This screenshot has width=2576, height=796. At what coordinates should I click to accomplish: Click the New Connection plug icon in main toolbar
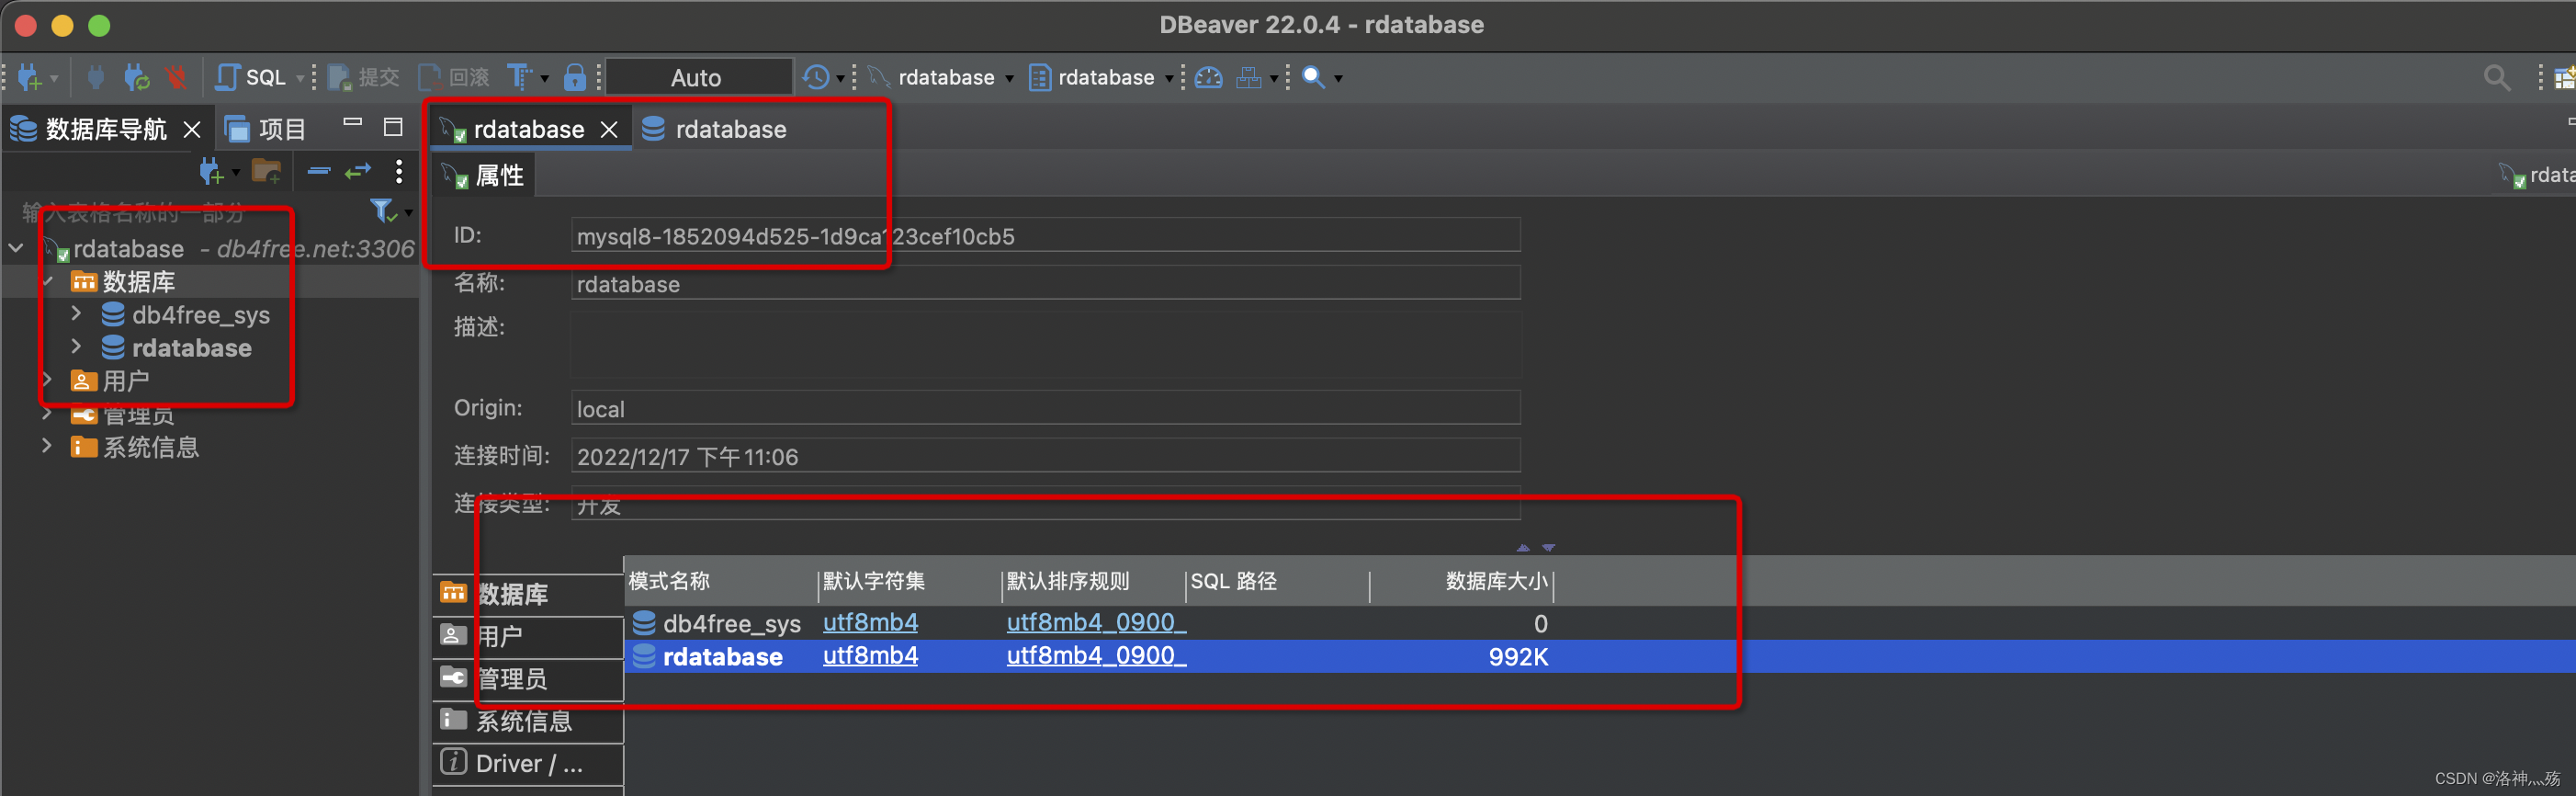point(29,77)
